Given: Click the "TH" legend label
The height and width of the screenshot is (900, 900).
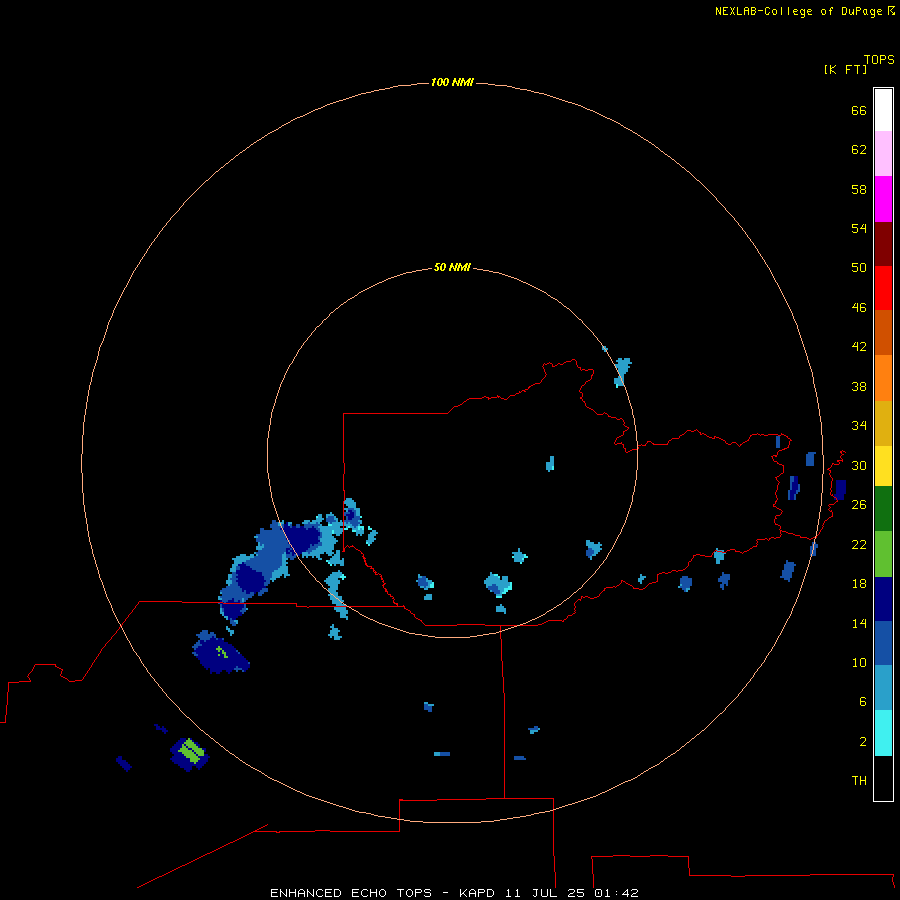Looking at the screenshot, I should pyautogui.click(x=859, y=781).
